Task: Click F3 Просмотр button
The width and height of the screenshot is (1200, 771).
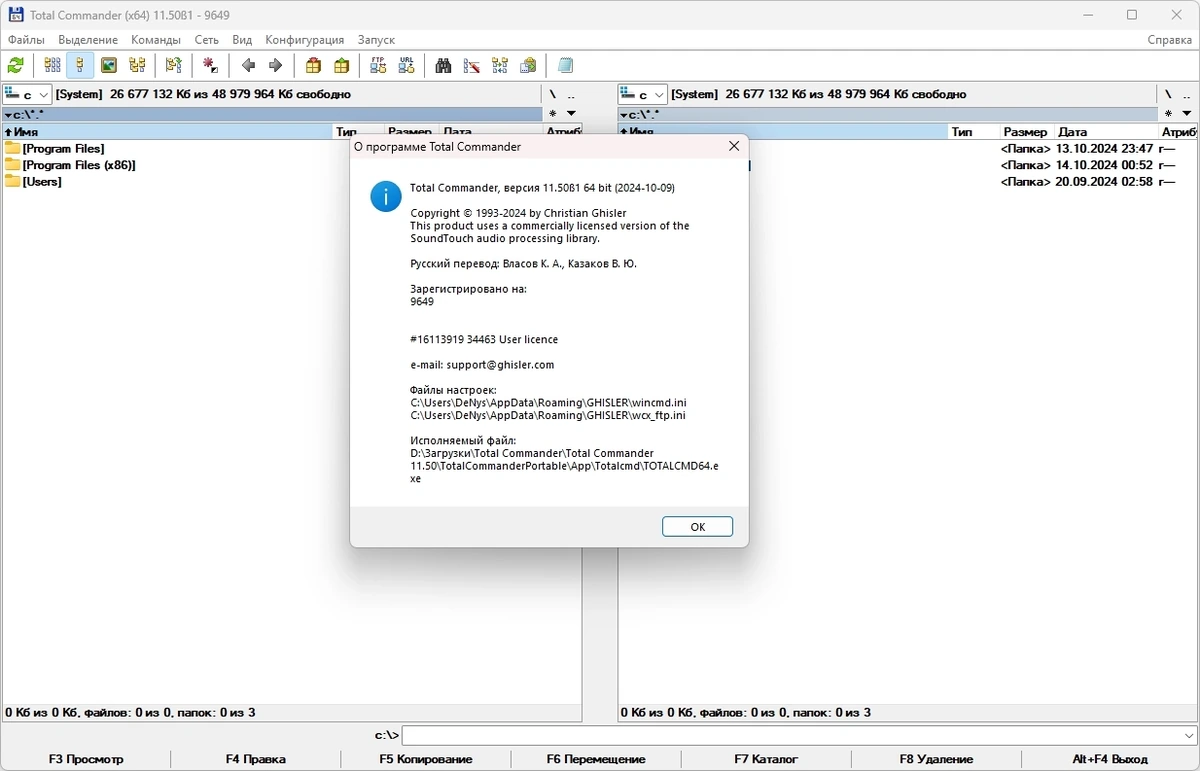Action: [x=86, y=759]
